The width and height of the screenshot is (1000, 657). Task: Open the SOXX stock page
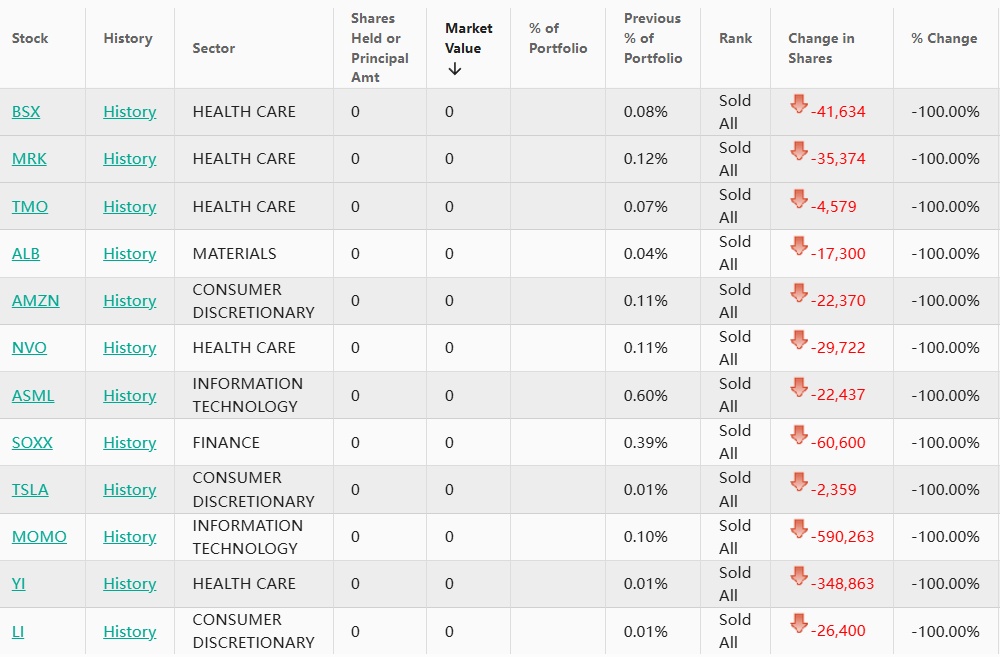32,443
